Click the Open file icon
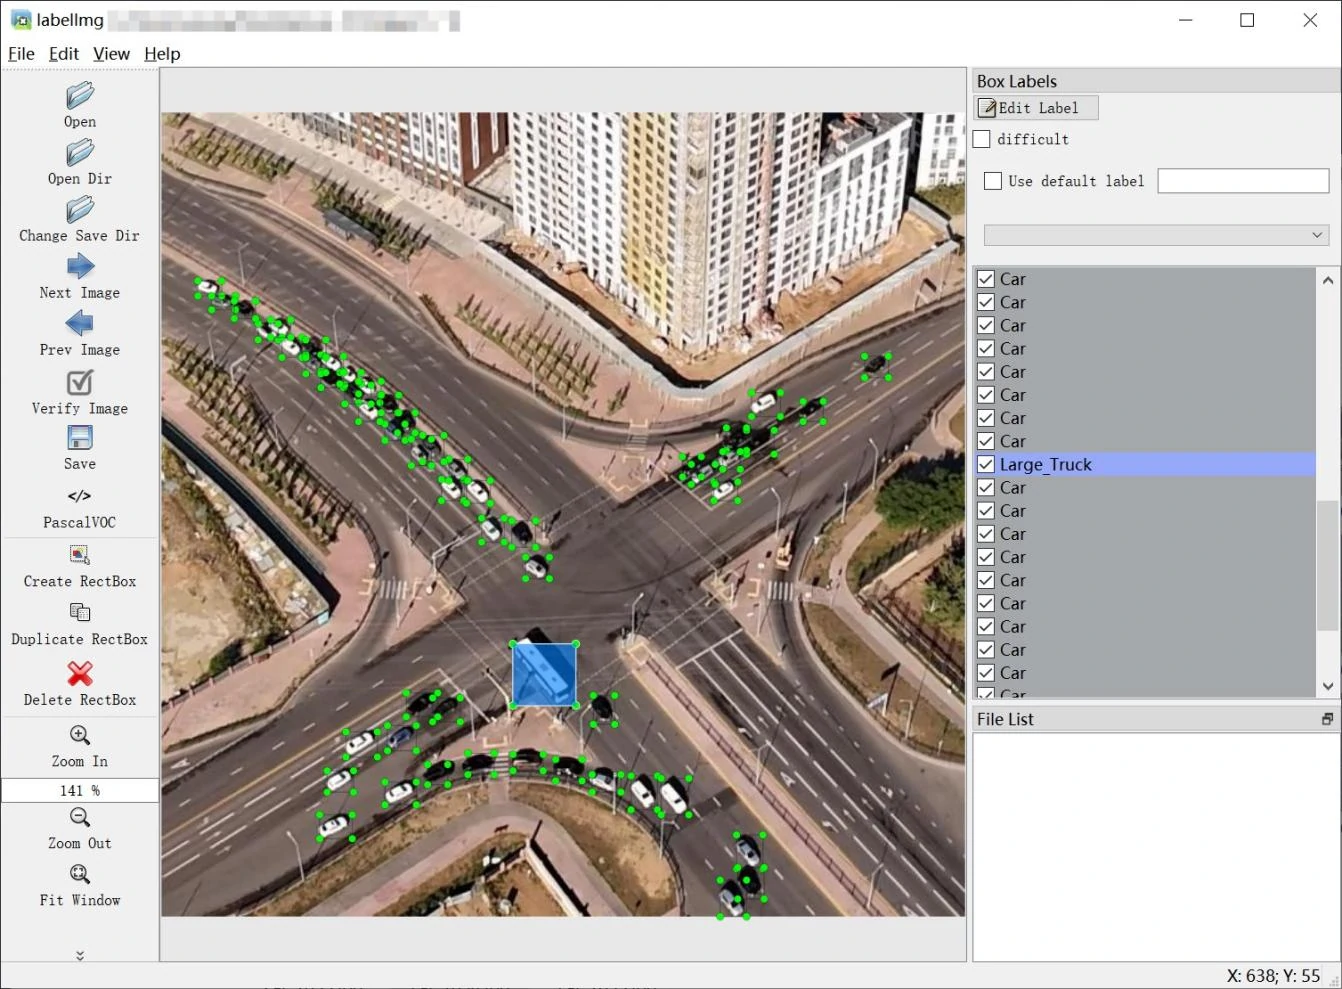Viewport: 1342px width, 989px height. (x=80, y=96)
